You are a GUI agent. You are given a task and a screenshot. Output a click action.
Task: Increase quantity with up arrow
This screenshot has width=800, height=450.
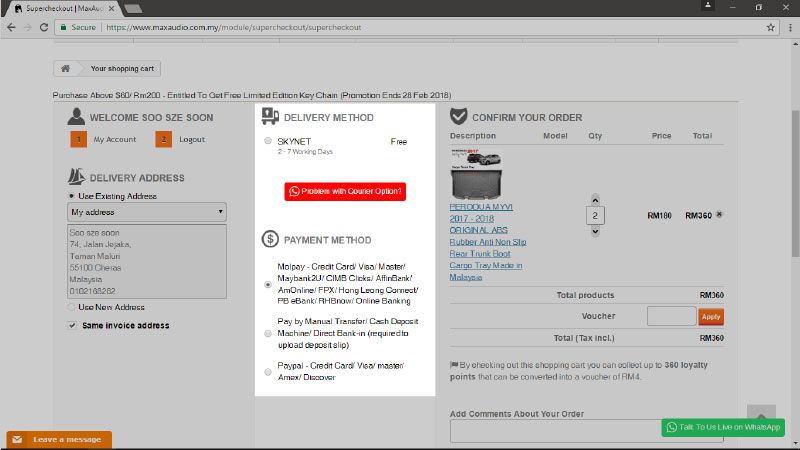596,199
